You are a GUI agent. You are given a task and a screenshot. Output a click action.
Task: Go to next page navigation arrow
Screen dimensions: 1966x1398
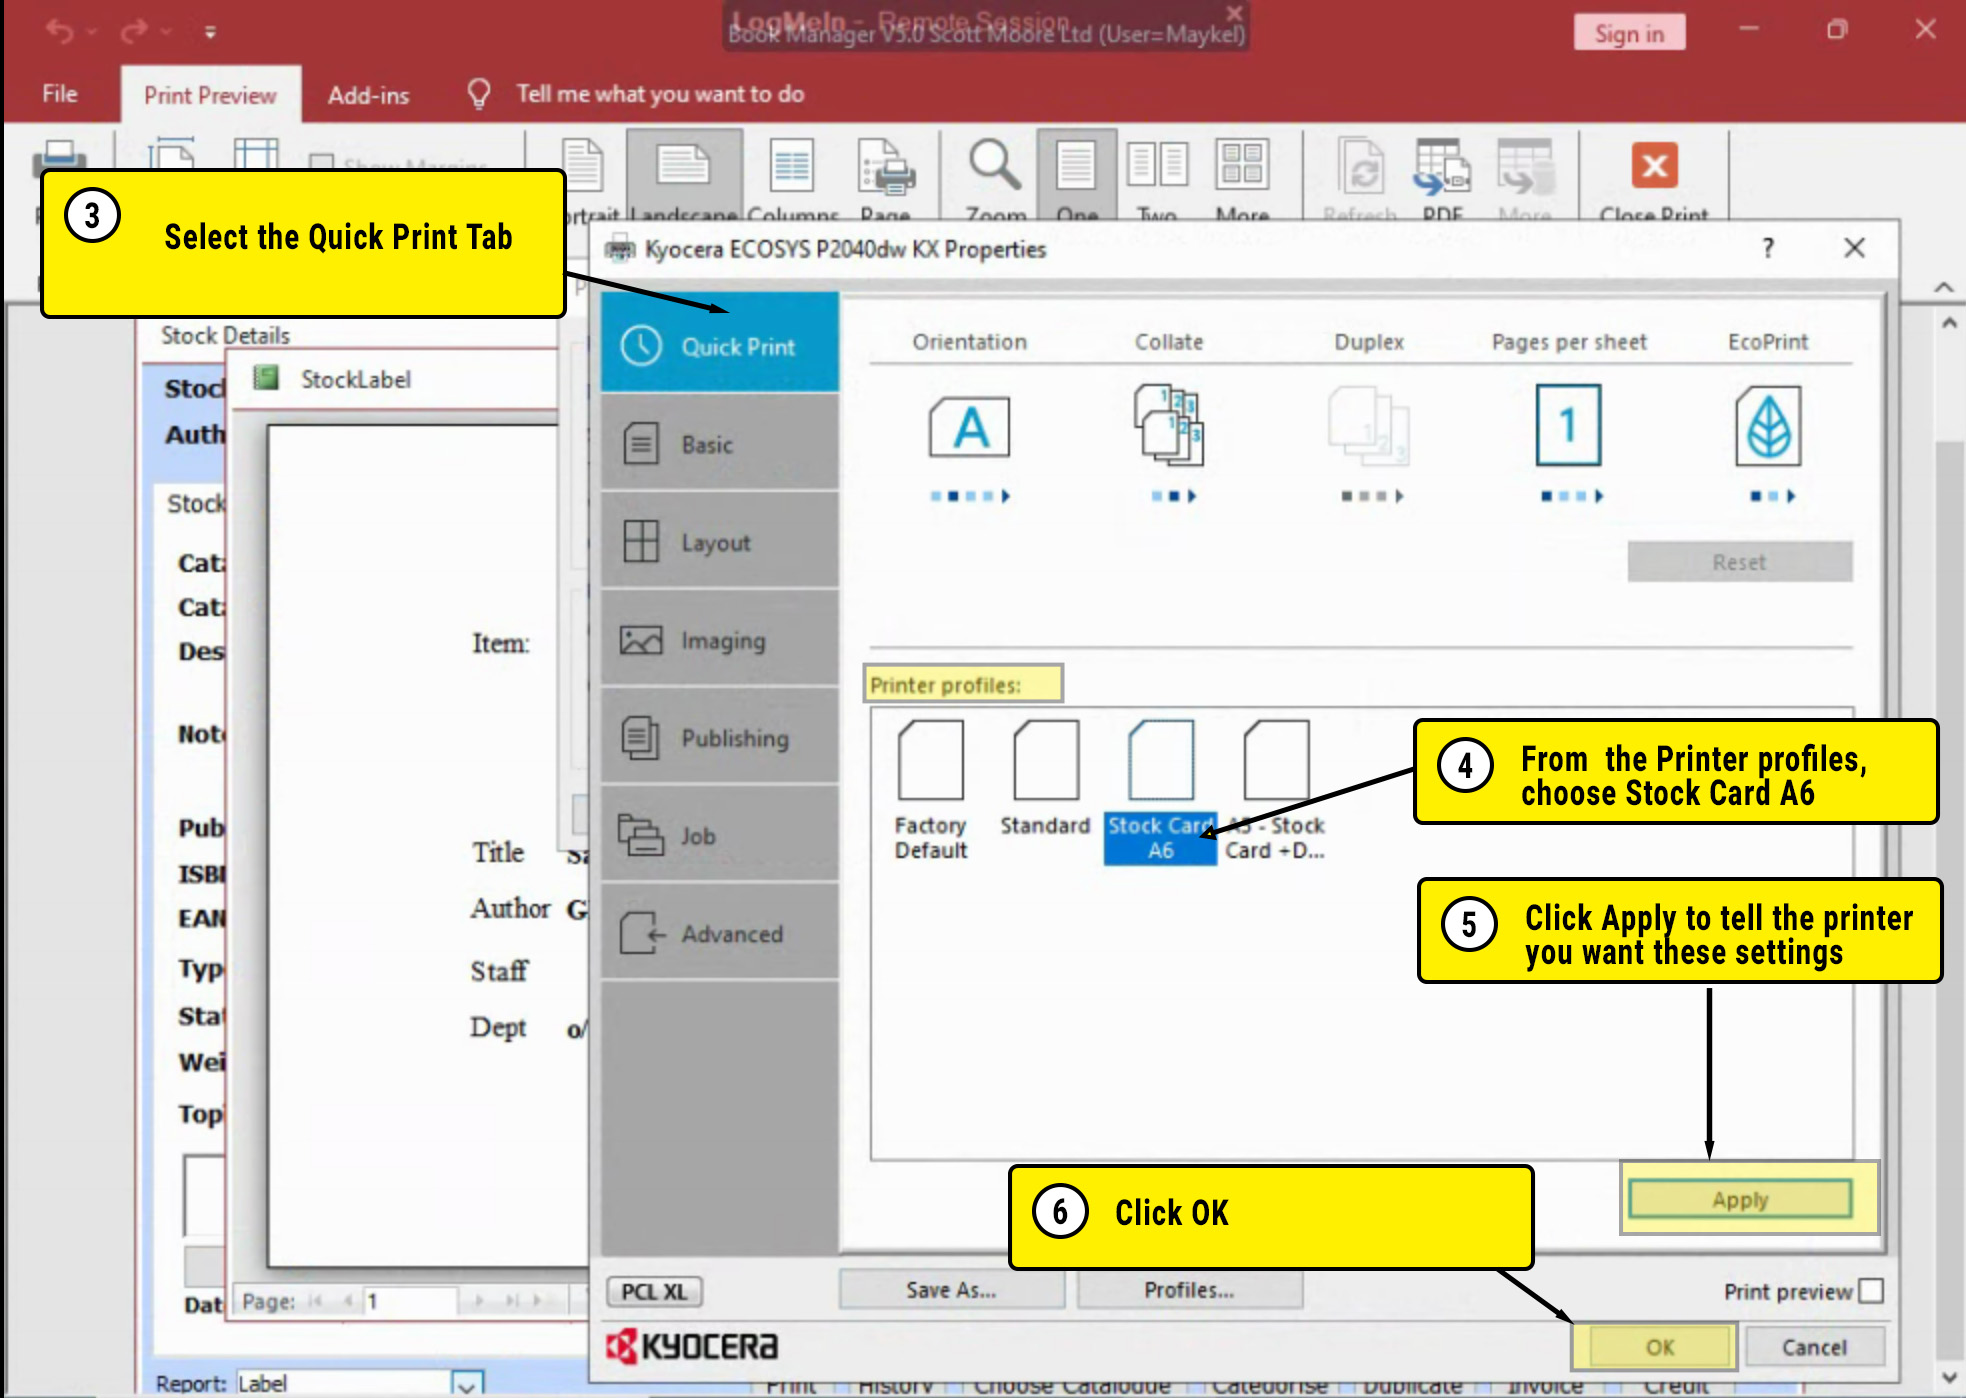click(x=480, y=1301)
